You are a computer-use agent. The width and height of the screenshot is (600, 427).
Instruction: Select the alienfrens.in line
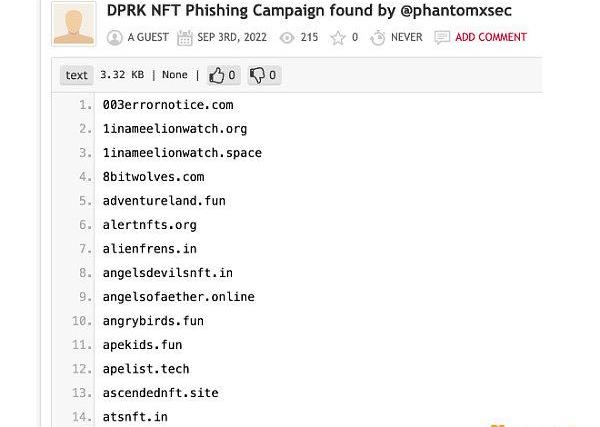tap(149, 249)
